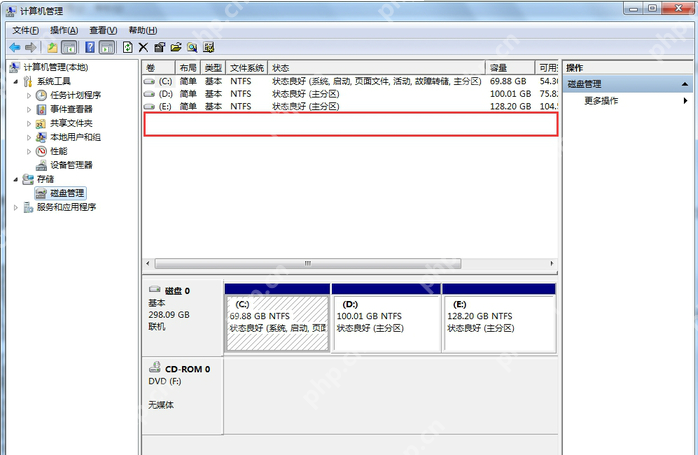This screenshot has height=455, width=698.
Task: Click the black X delete toolbar icon
Action: click(143, 47)
